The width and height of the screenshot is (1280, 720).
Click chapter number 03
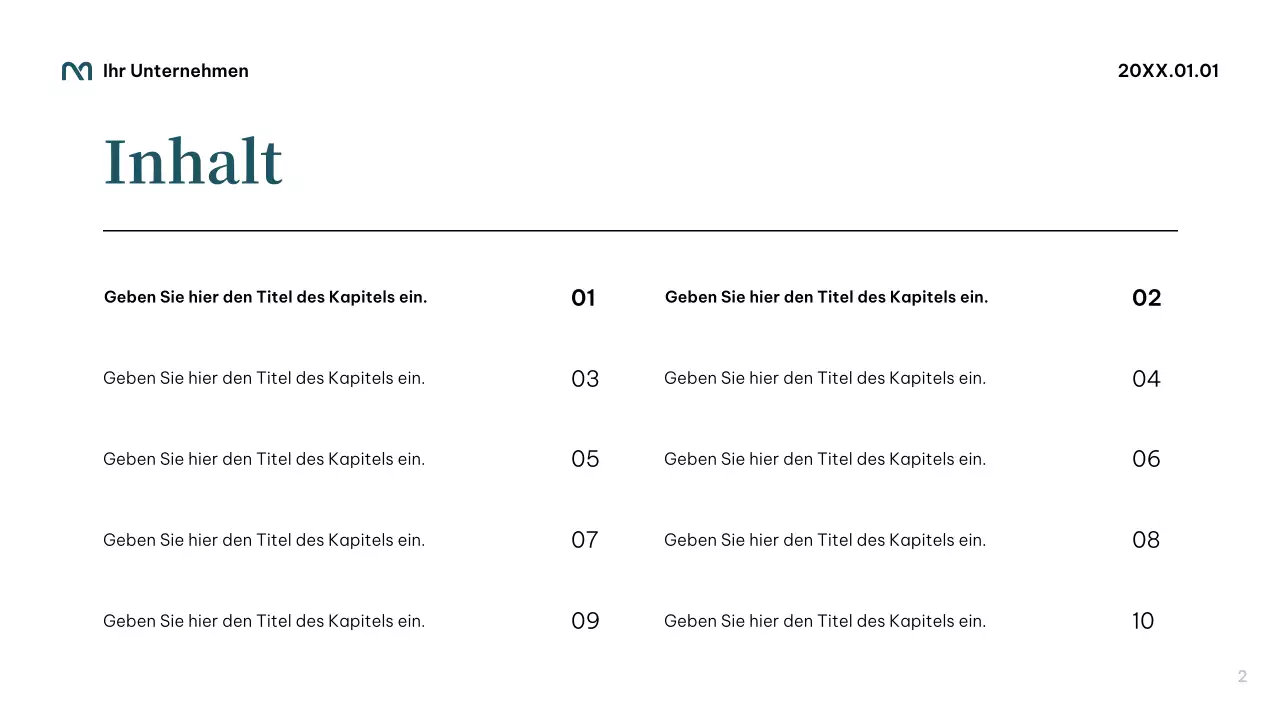pyautogui.click(x=585, y=379)
